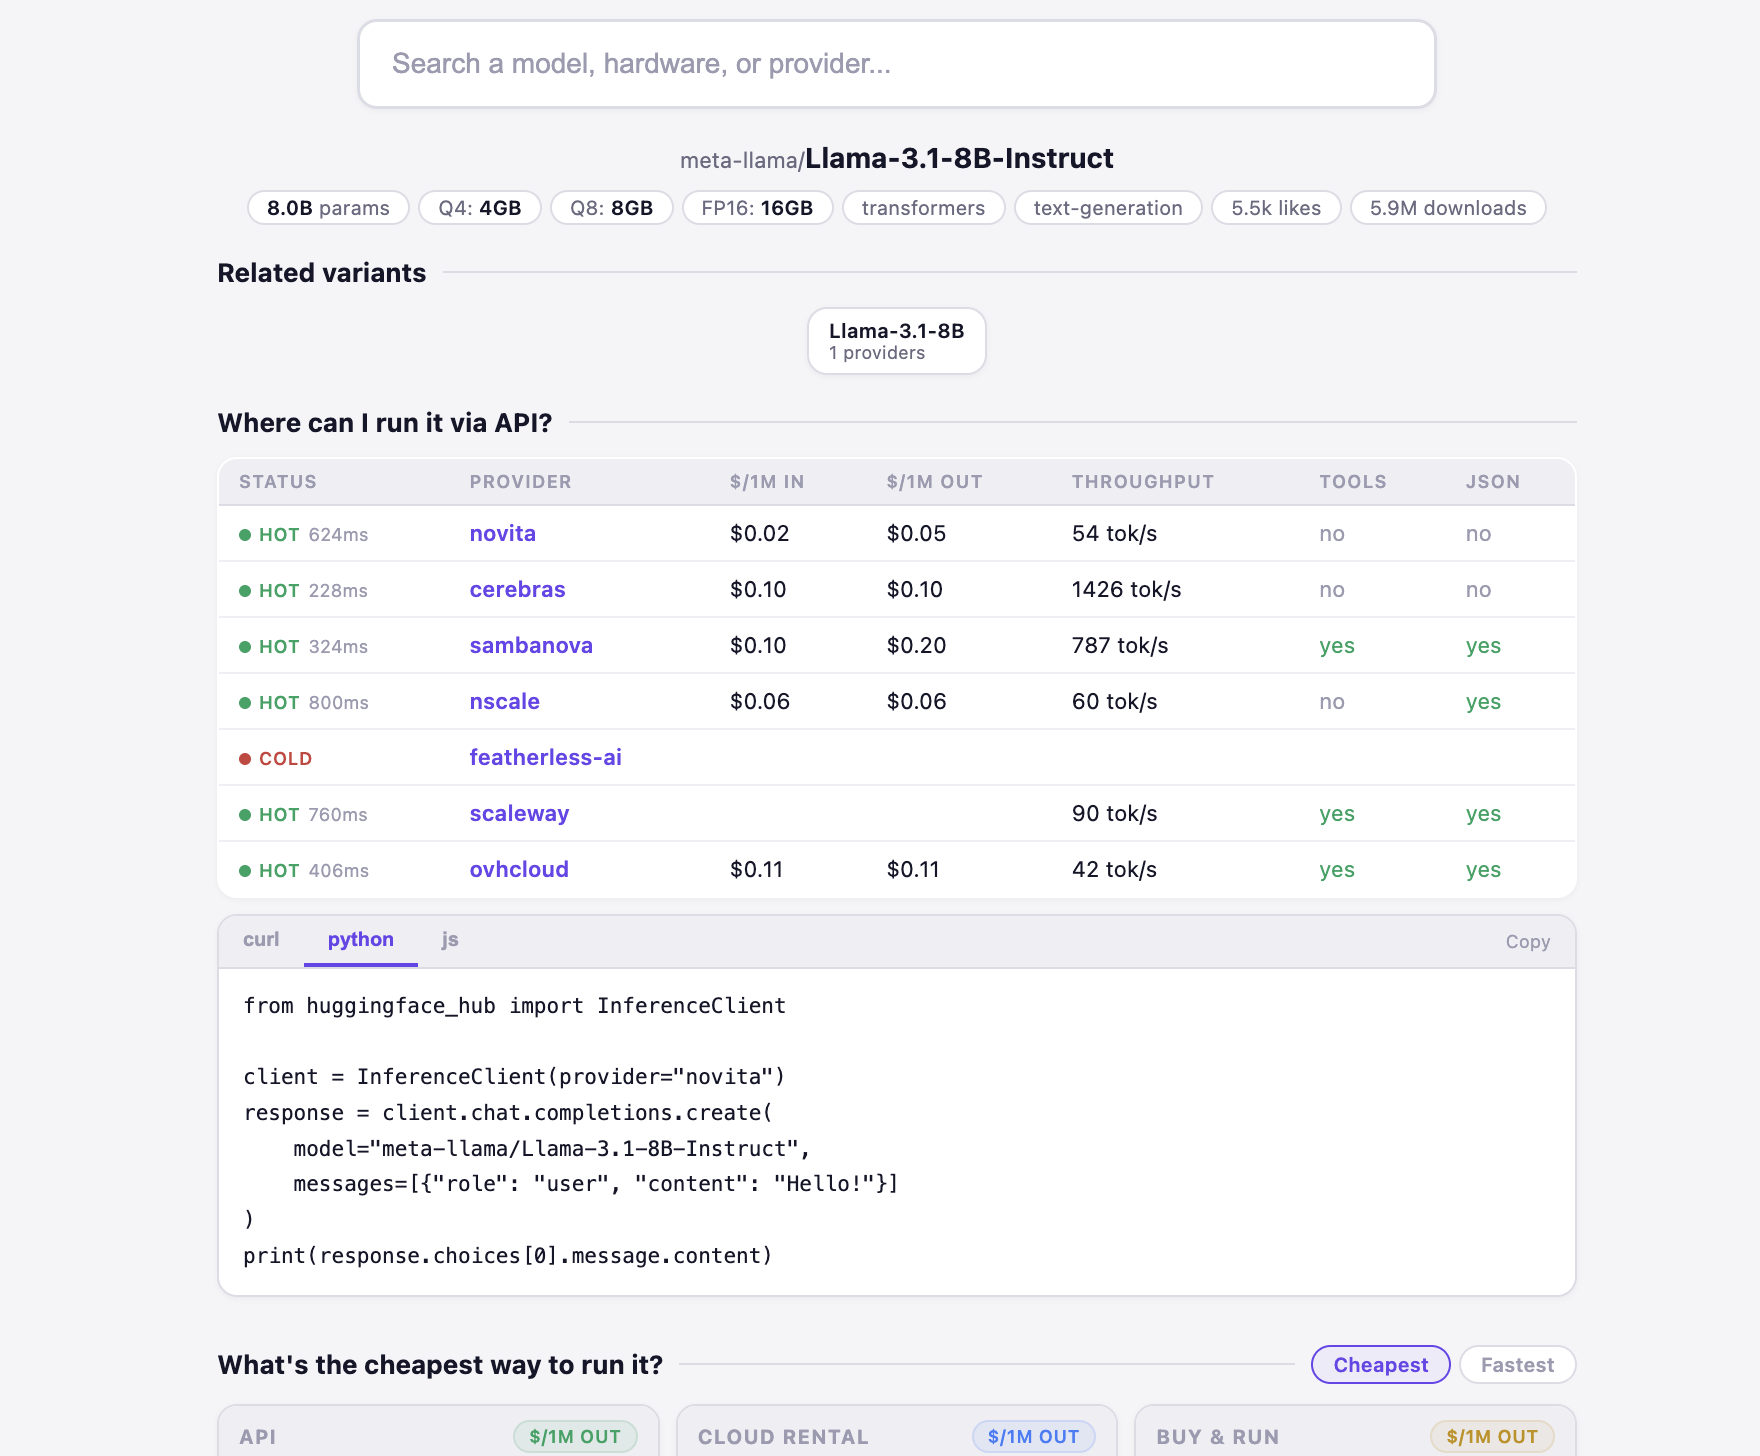Open the scaleway provider link
The image size is (1760, 1456).
click(x=519, y=814)
